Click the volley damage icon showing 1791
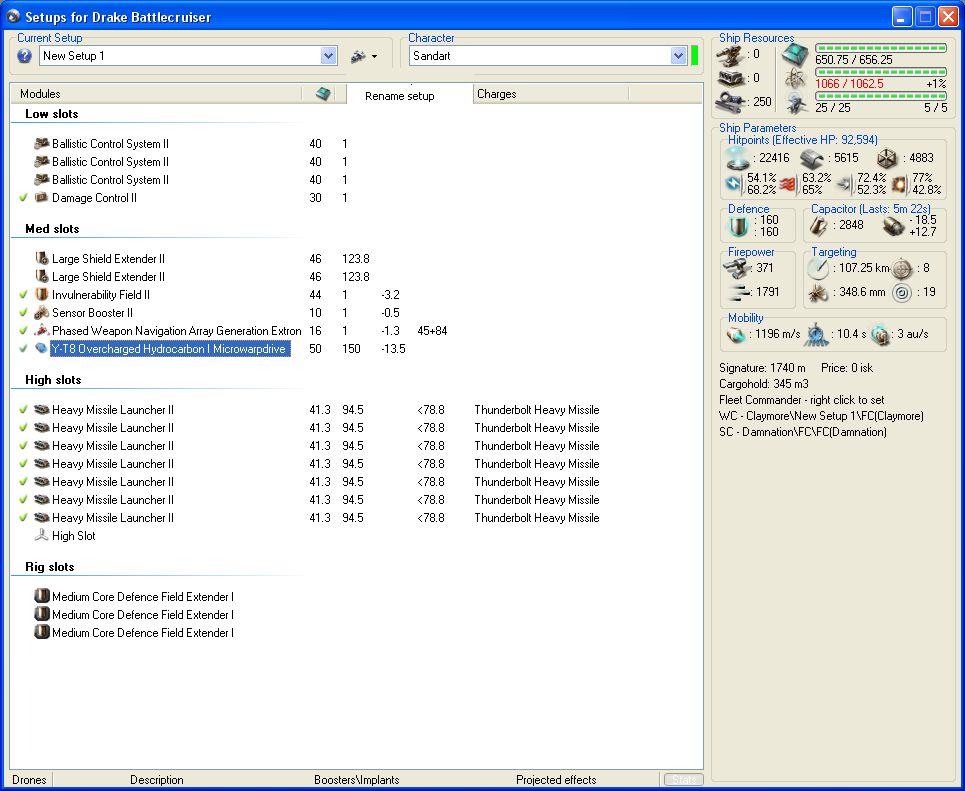The height and width of the screenshot is (791, 965). tap(739, 292)
